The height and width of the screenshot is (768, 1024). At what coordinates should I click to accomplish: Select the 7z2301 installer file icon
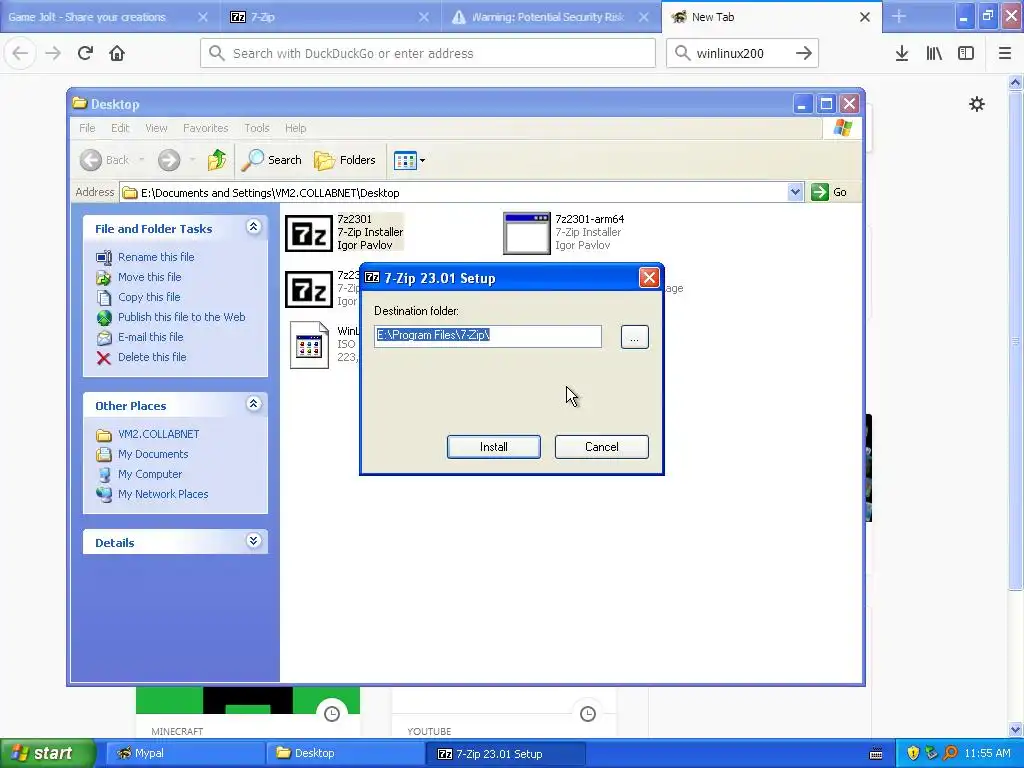(309, 234)
